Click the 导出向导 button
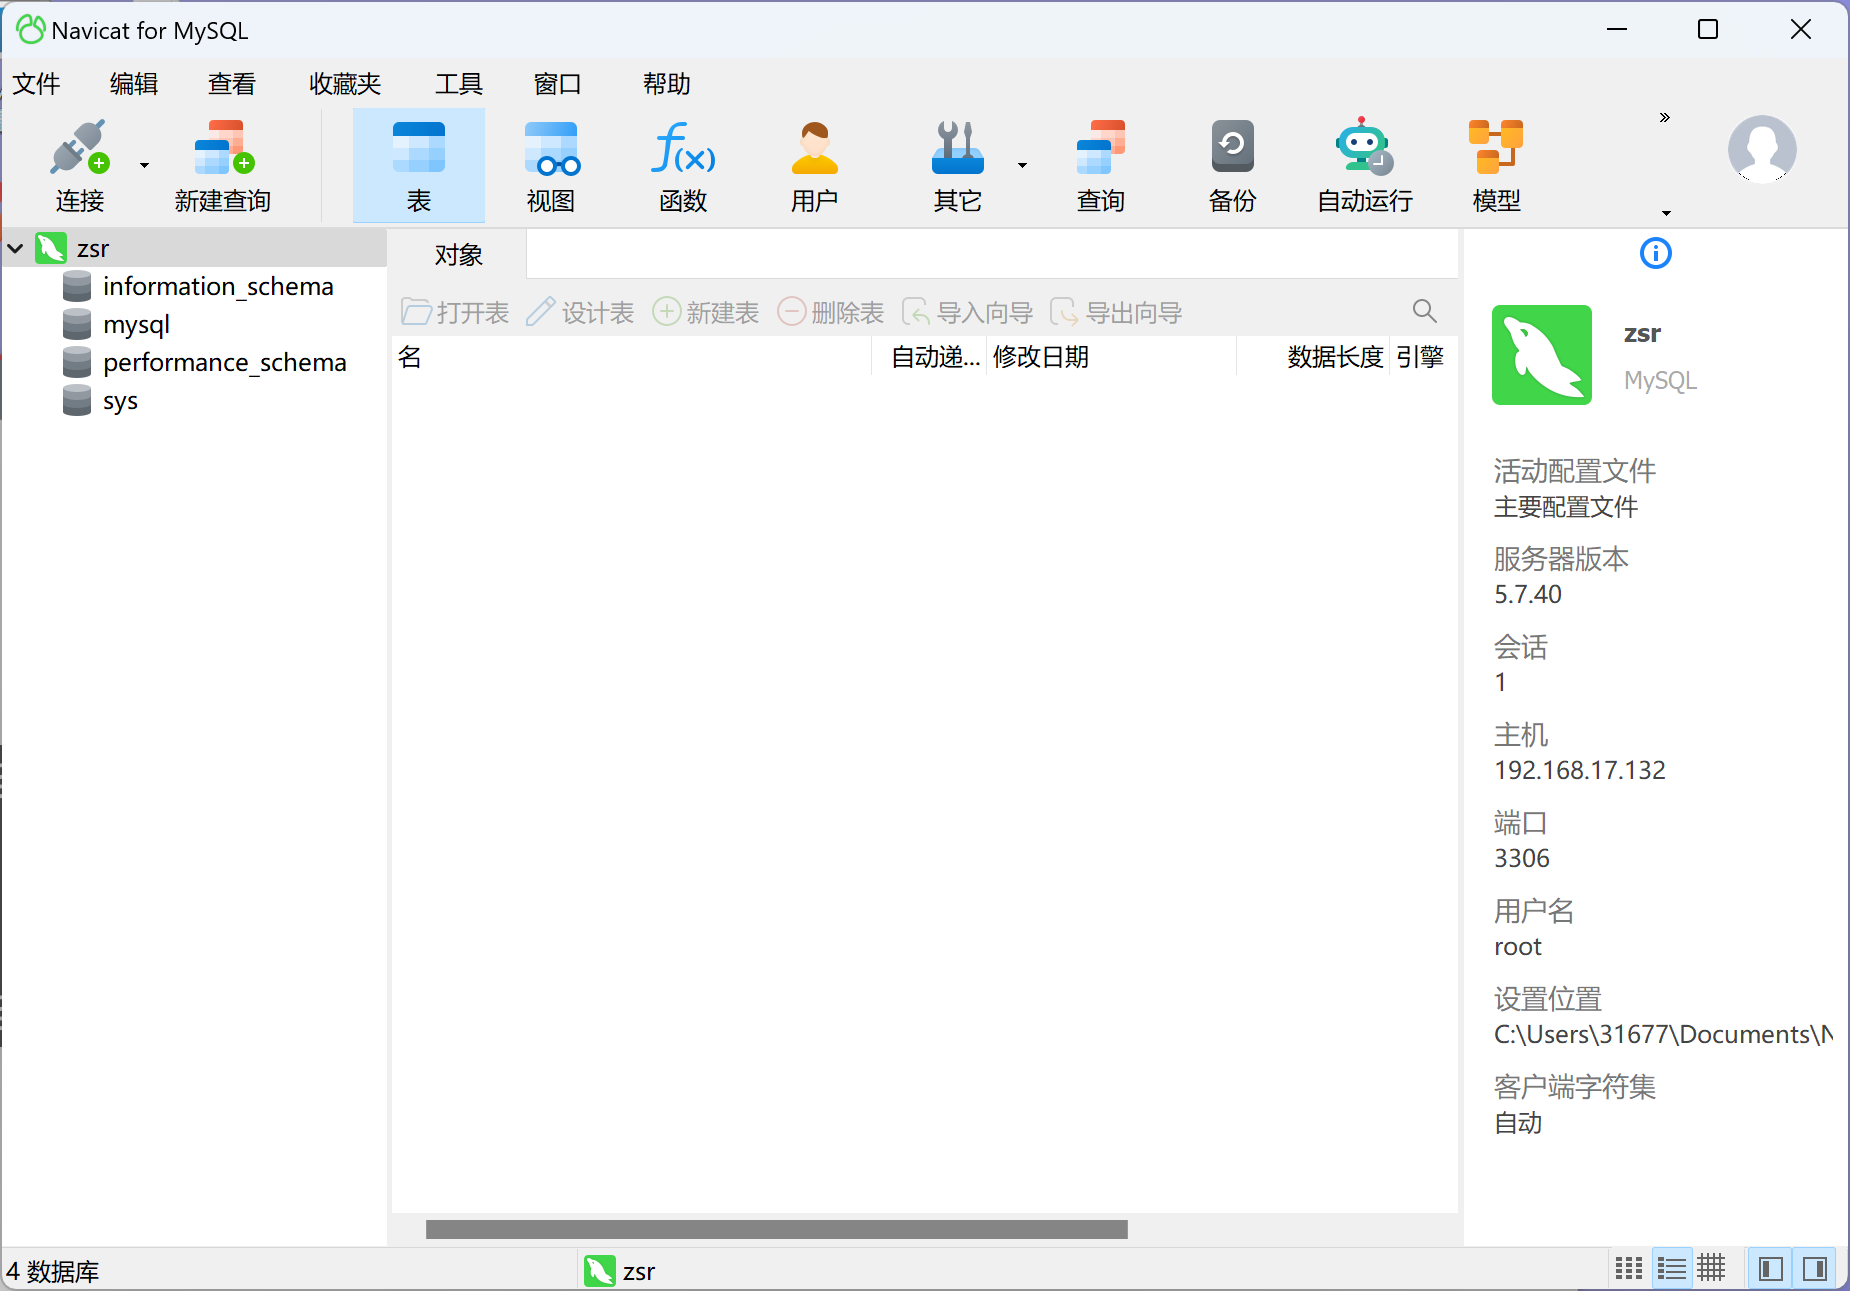The height and width of the screenshot is (1291, 1850). [x=1116, y=312]
